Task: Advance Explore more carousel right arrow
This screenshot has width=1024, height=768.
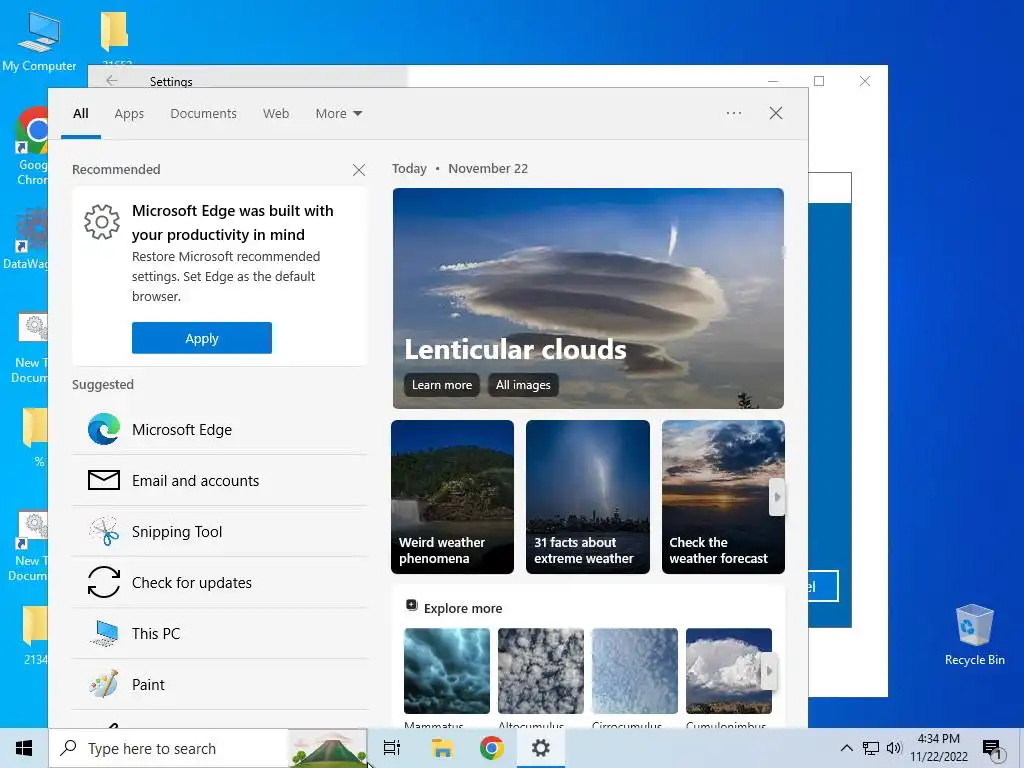Action: [769, 671]
